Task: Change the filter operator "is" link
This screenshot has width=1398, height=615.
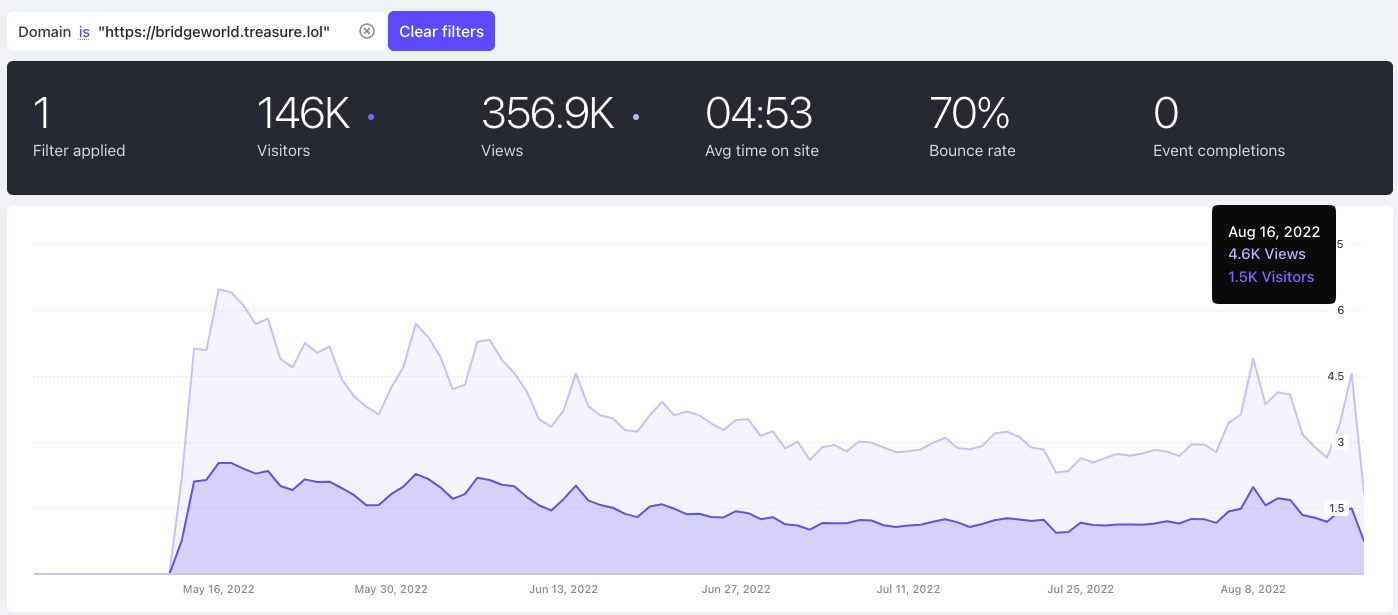Action: (84, 32)
